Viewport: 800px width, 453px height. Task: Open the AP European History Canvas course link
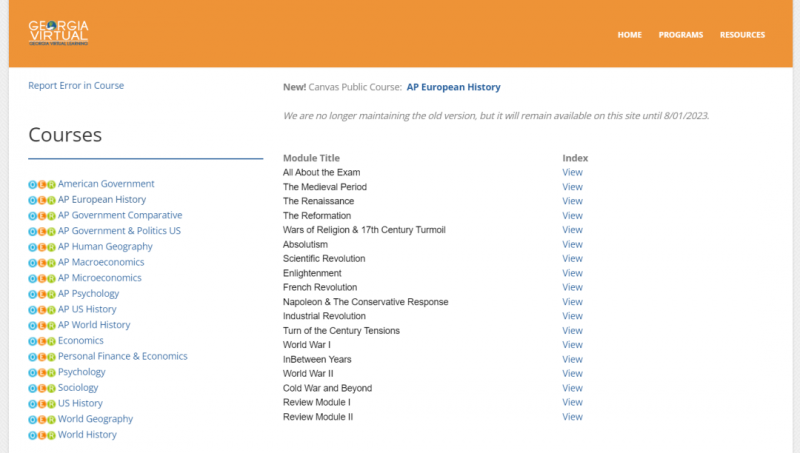(454, 87)
